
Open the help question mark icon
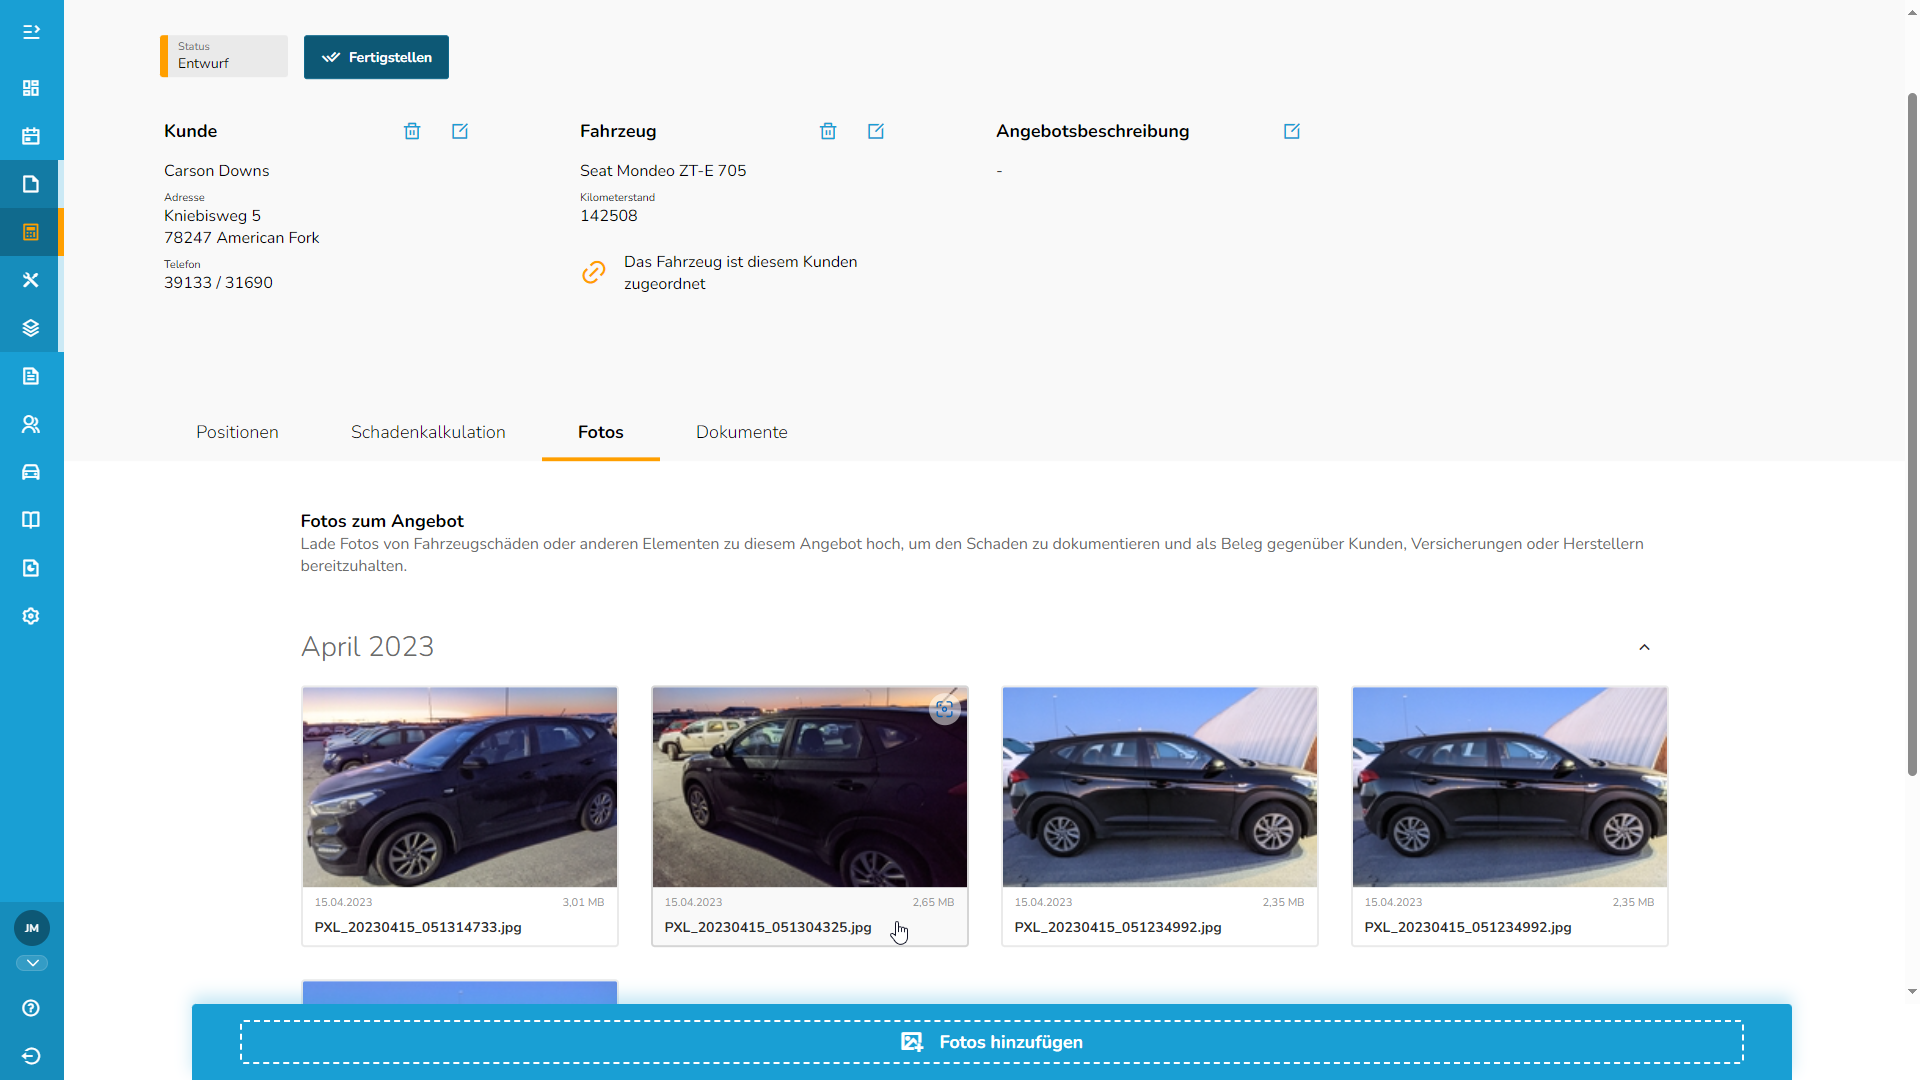point(31,1008)
